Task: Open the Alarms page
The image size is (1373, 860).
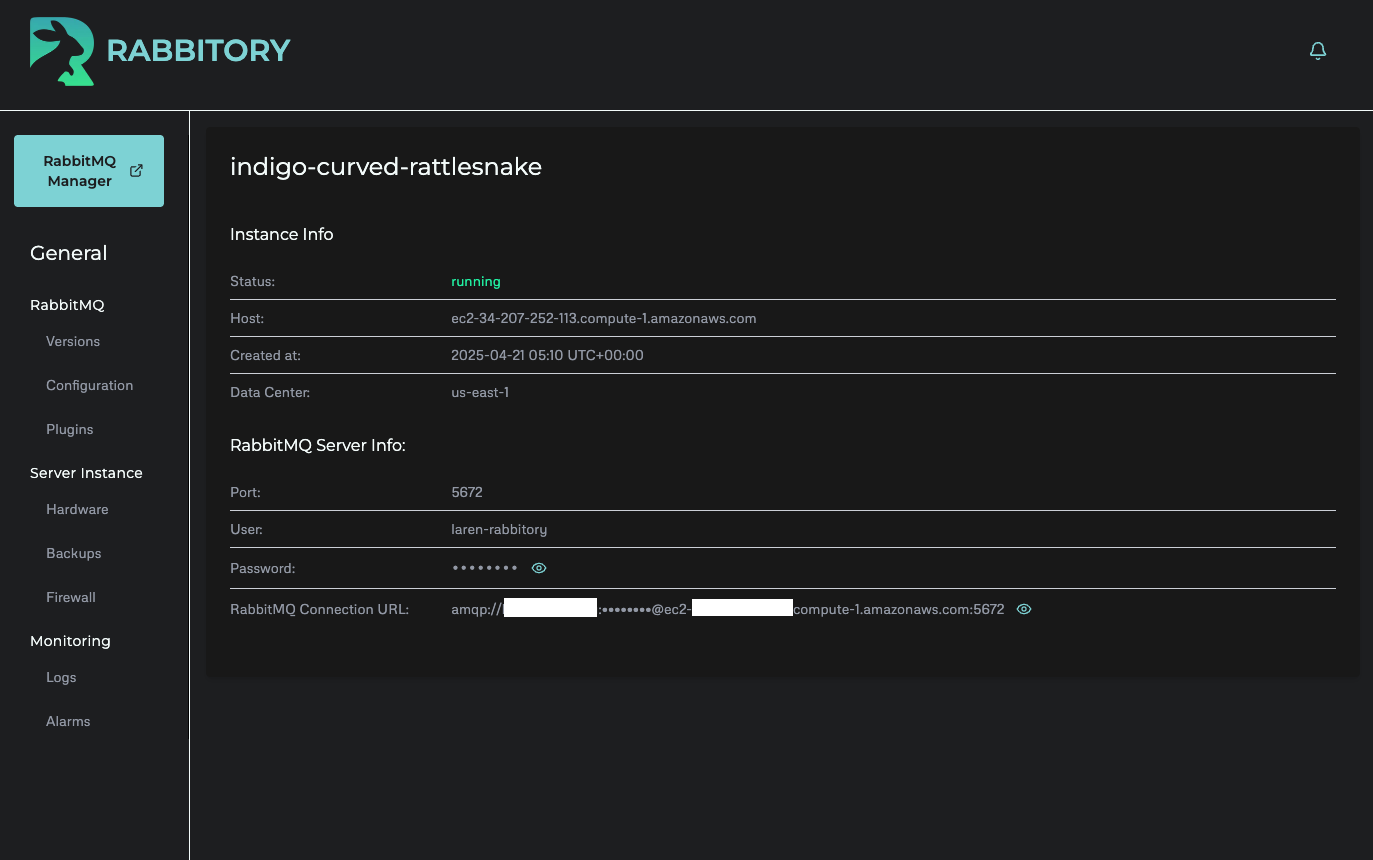Action: pos(68,721)
